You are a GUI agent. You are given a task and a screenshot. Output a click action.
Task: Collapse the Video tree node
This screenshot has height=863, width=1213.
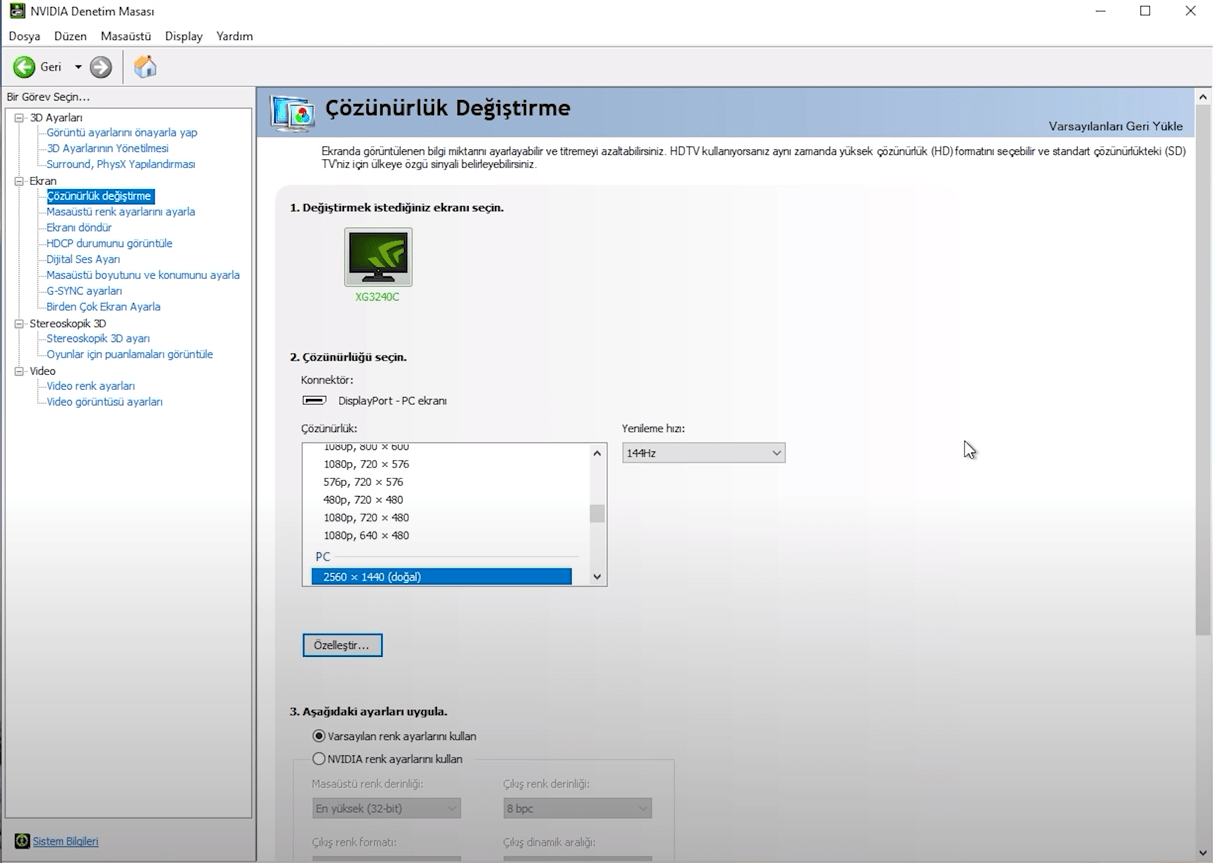19,371
